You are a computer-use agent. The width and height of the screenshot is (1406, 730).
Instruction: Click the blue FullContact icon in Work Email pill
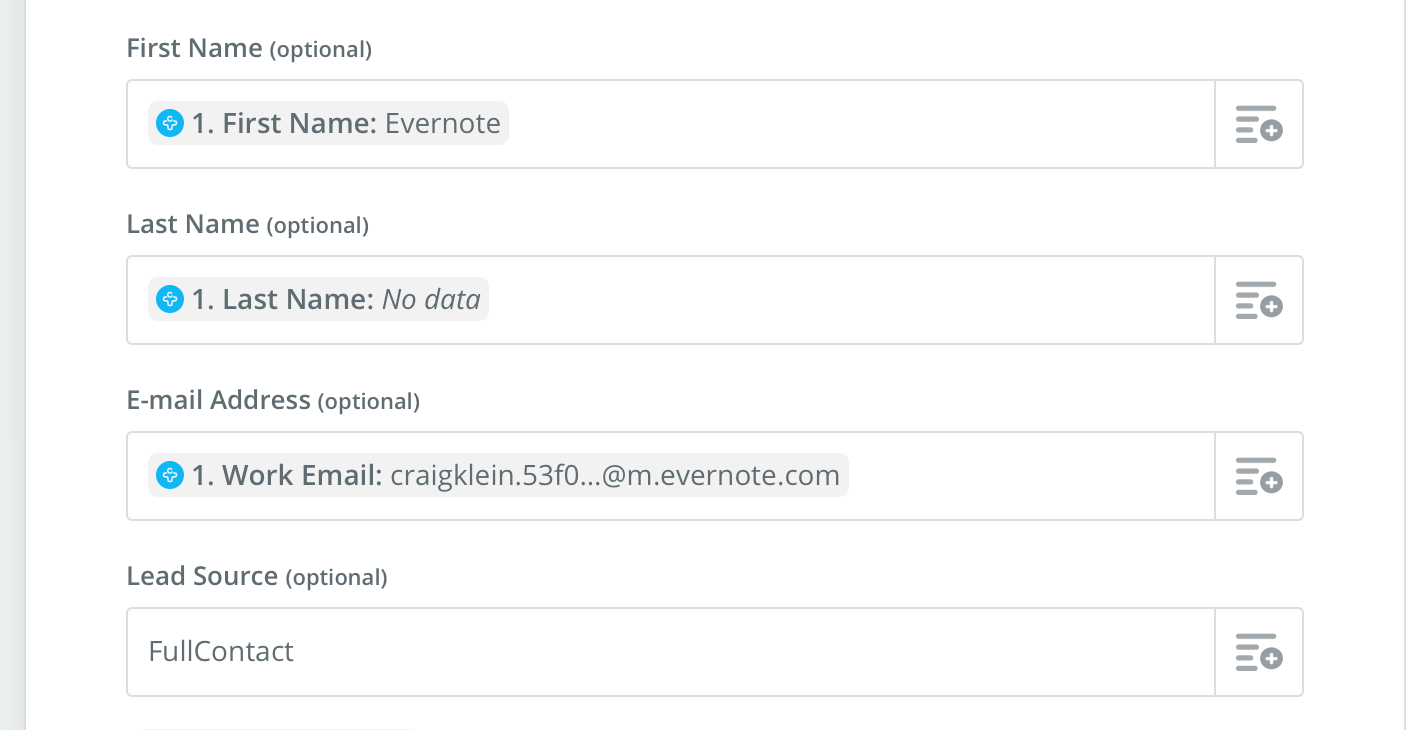point(171,476)
